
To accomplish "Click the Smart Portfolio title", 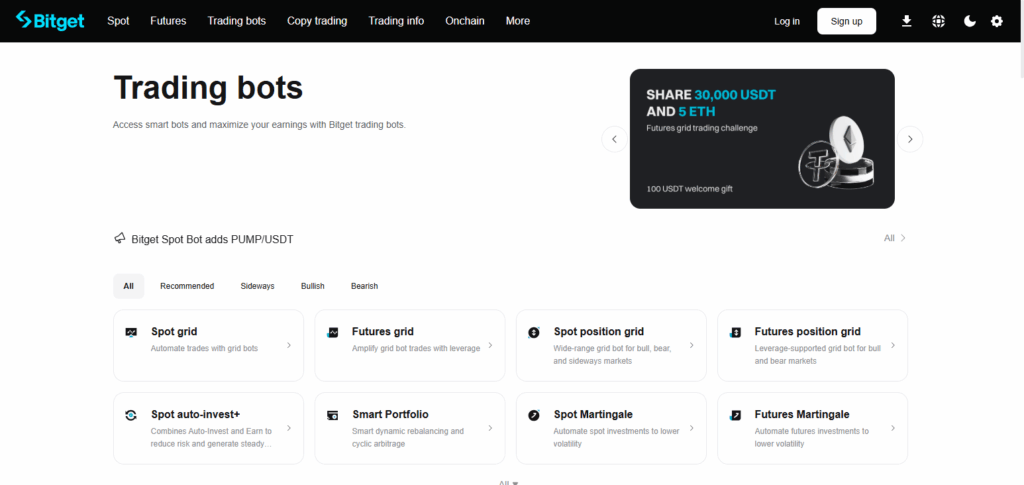I will (391, 415).
